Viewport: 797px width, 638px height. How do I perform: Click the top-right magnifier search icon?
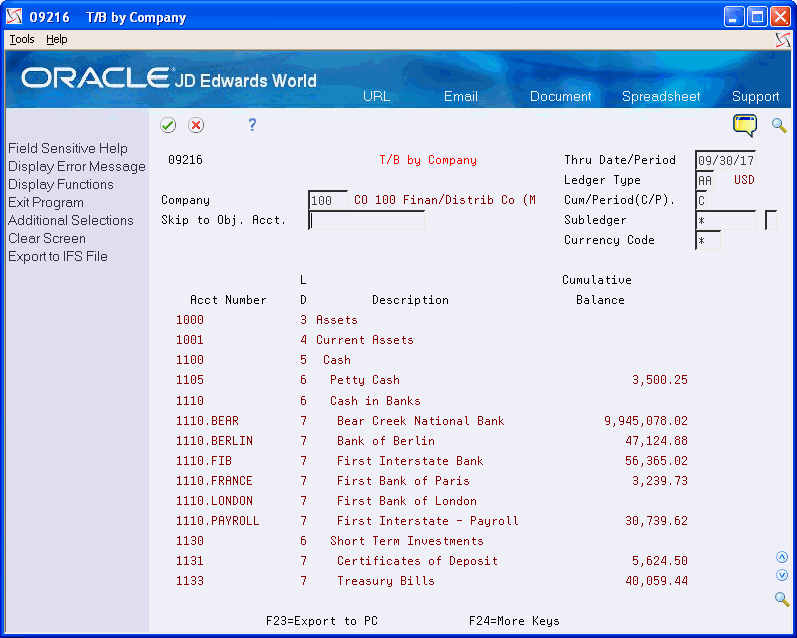779,125
